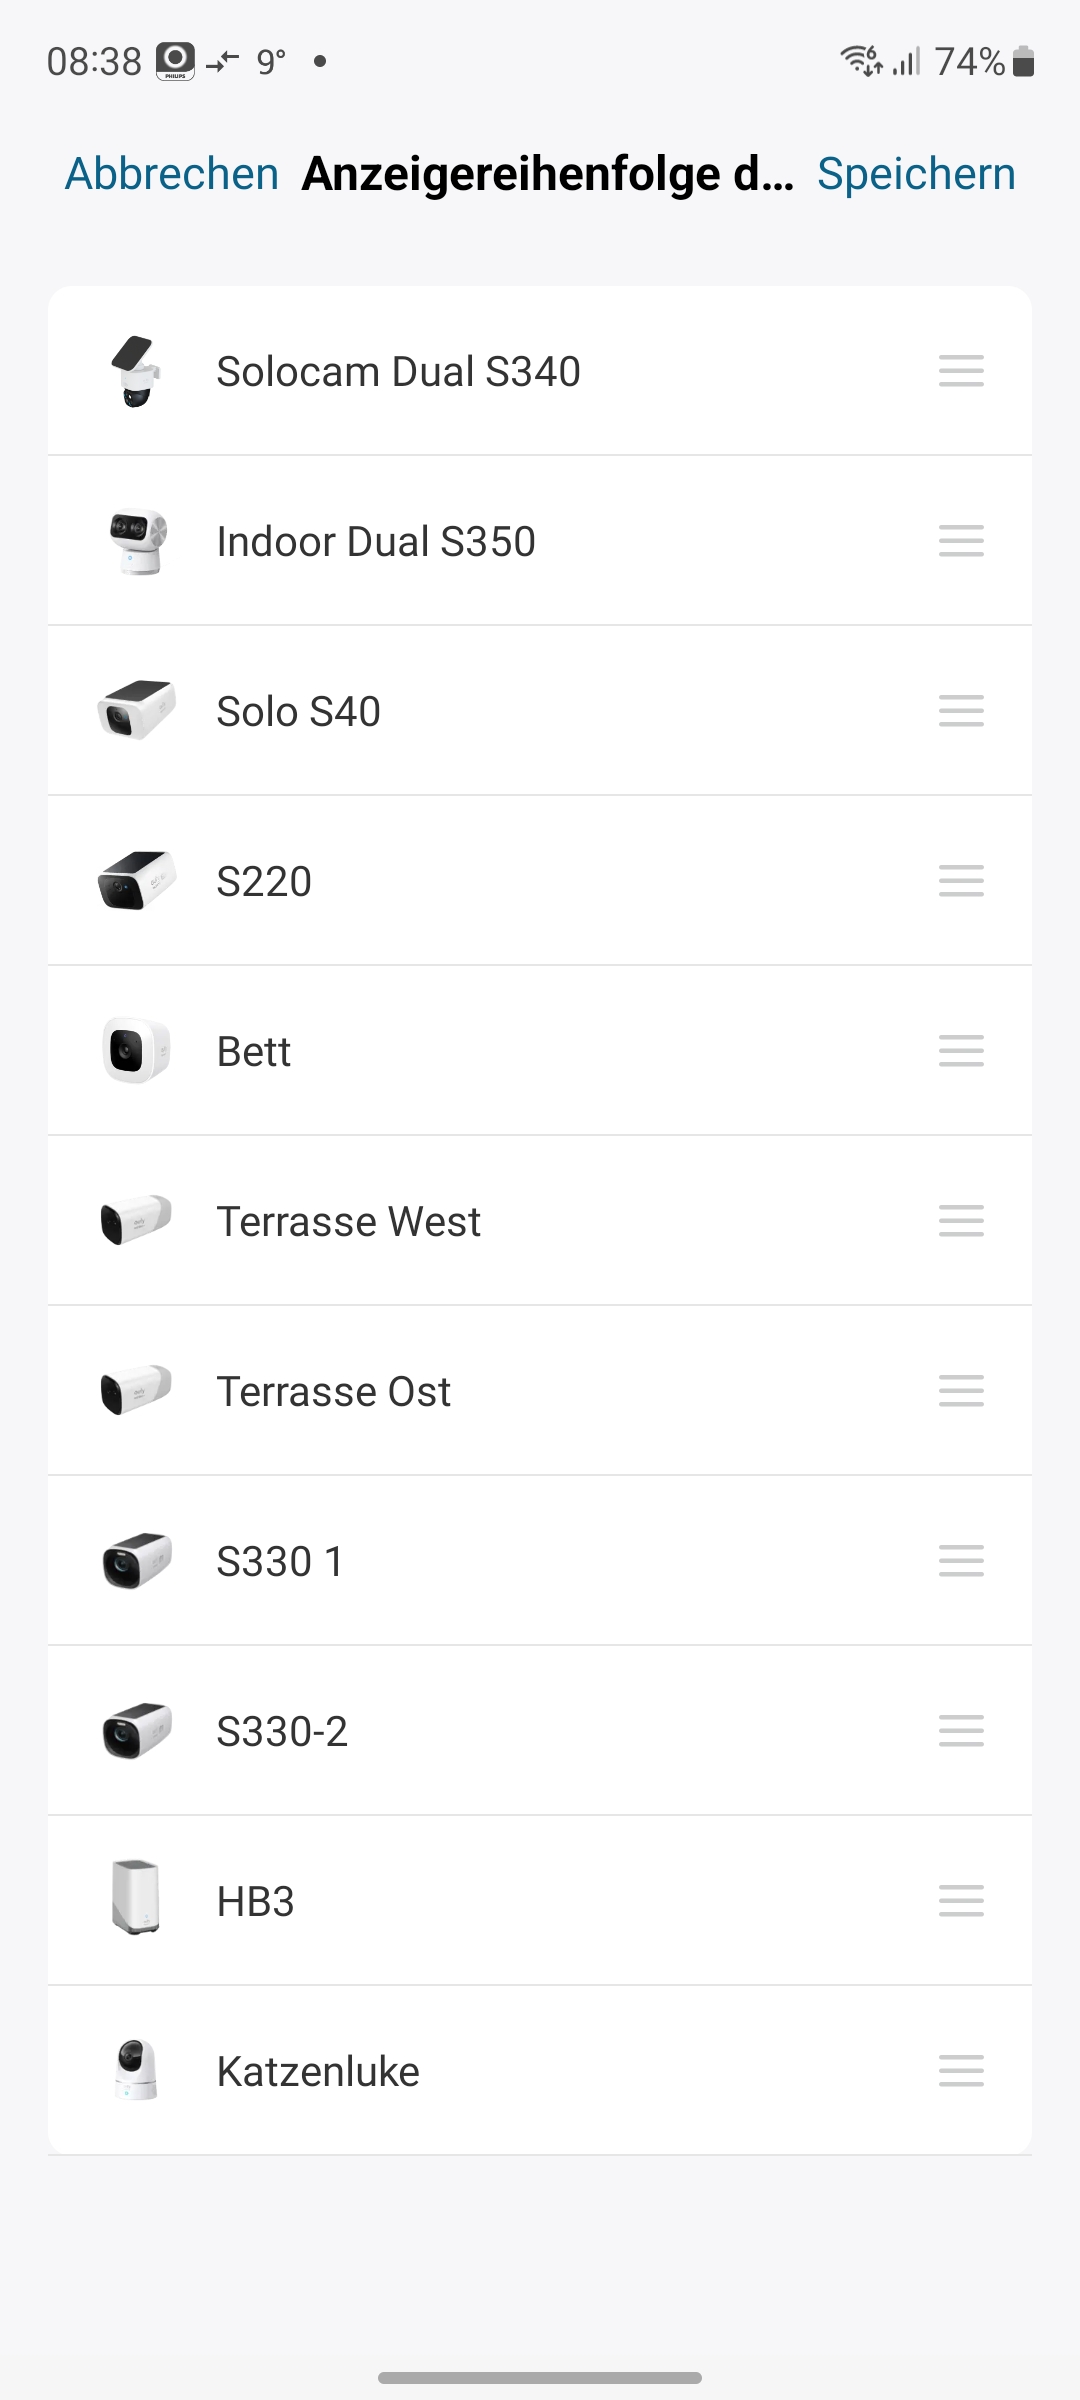
Task: Tap the Solocam Dual S340 reorder handle
Action: [961, 371]
